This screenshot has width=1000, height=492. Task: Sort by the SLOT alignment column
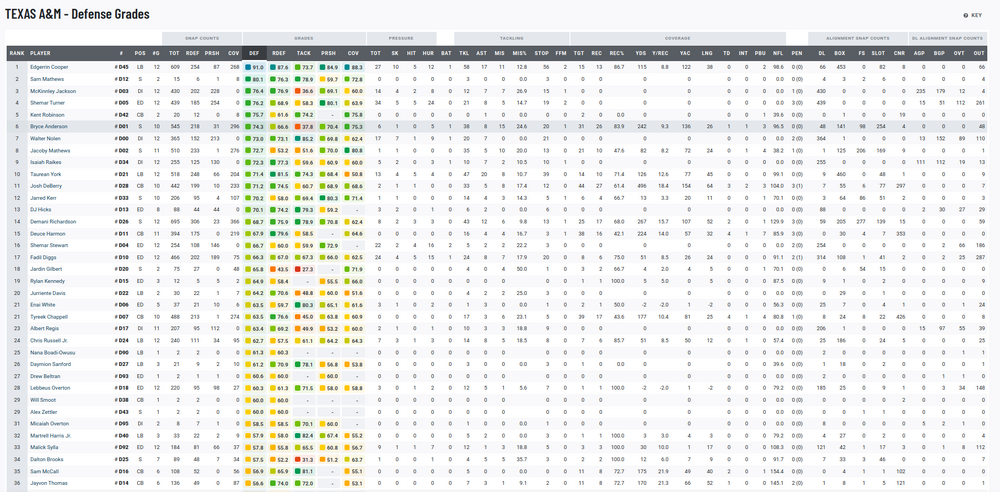tap(879, 52)
